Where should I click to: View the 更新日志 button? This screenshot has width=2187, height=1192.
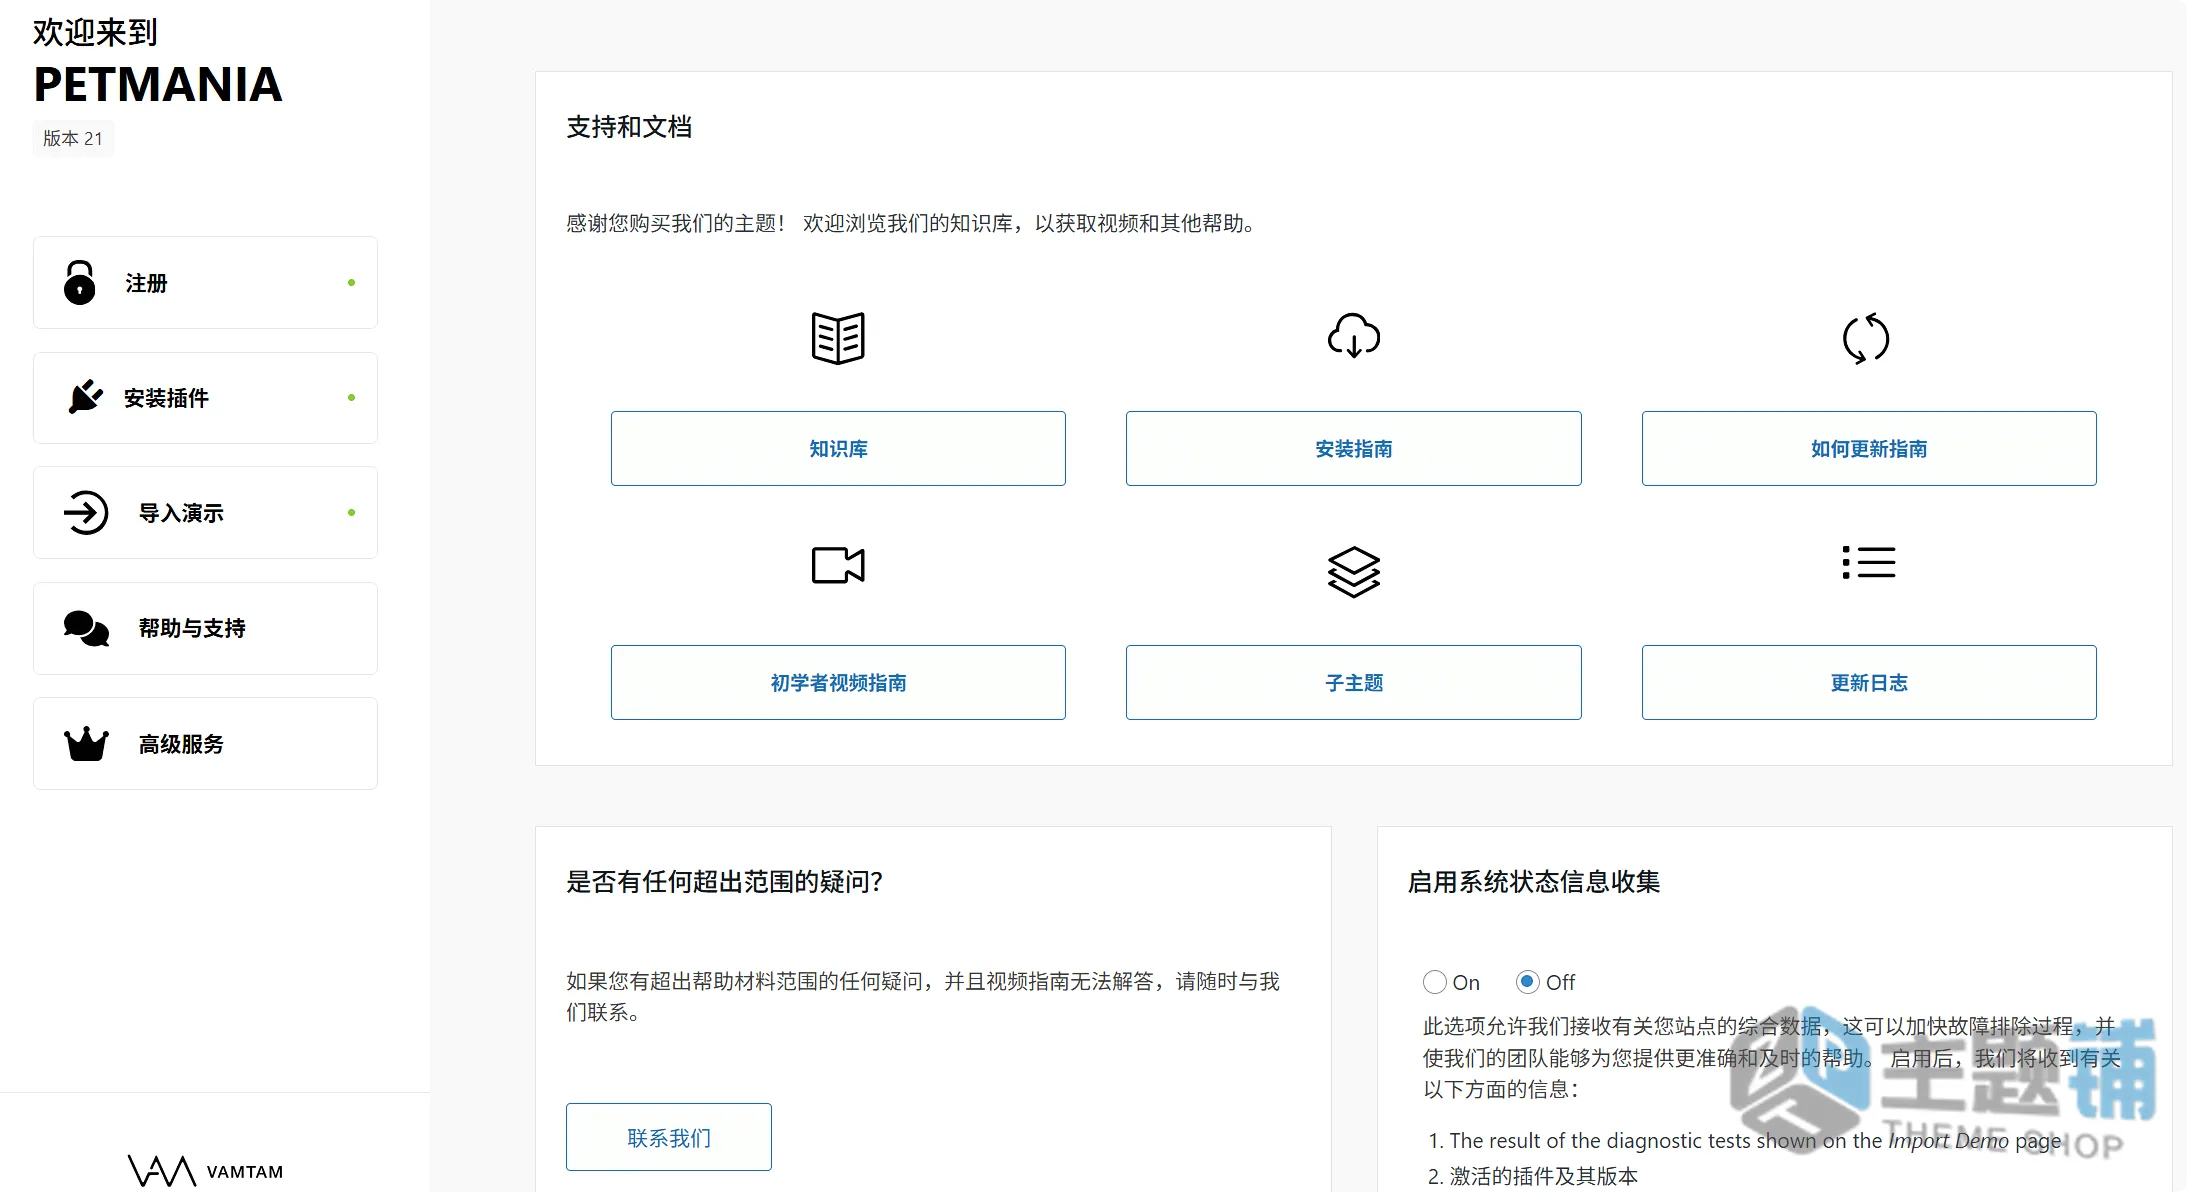1869,683
